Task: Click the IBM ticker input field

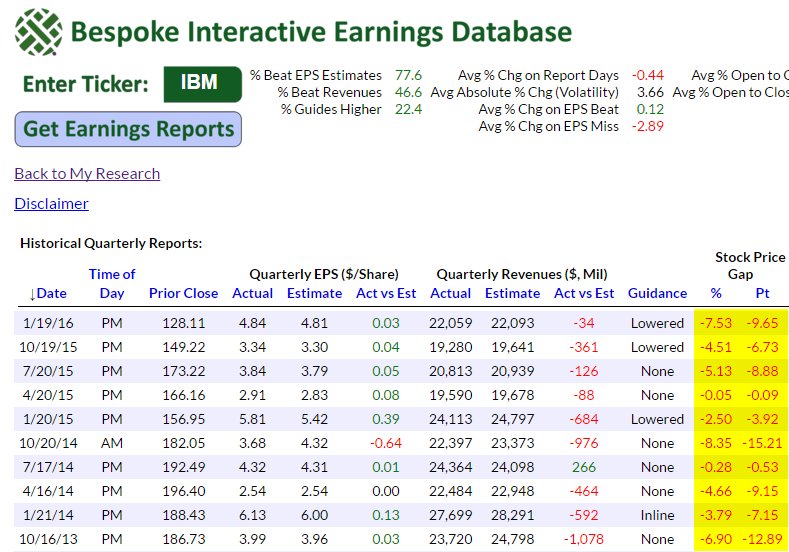Action: tap(202, 84)
